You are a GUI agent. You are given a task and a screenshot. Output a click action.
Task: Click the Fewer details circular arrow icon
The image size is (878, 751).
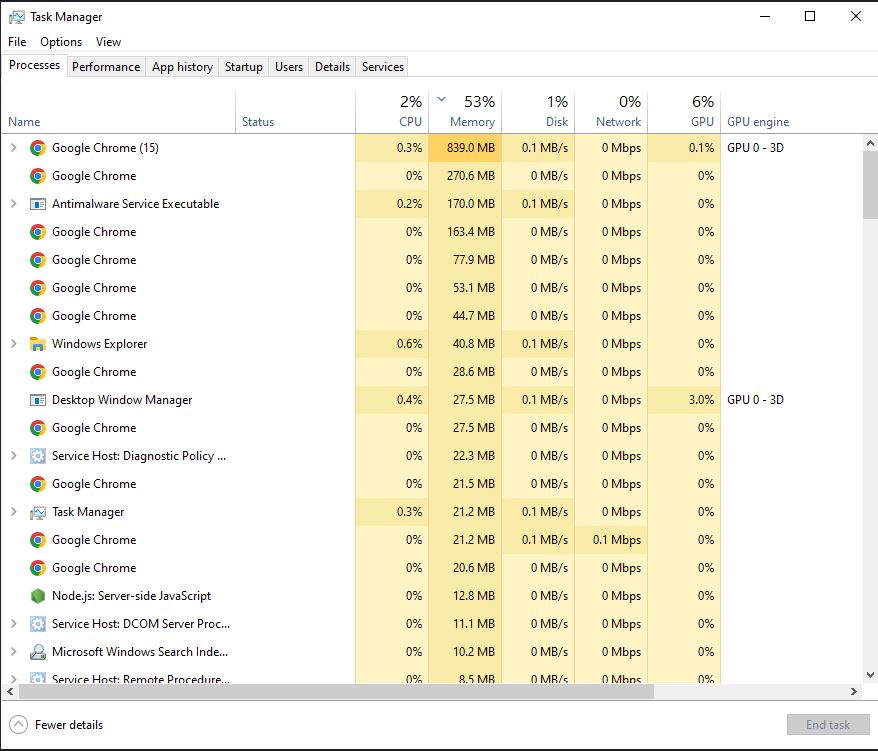tap(18, 725)
